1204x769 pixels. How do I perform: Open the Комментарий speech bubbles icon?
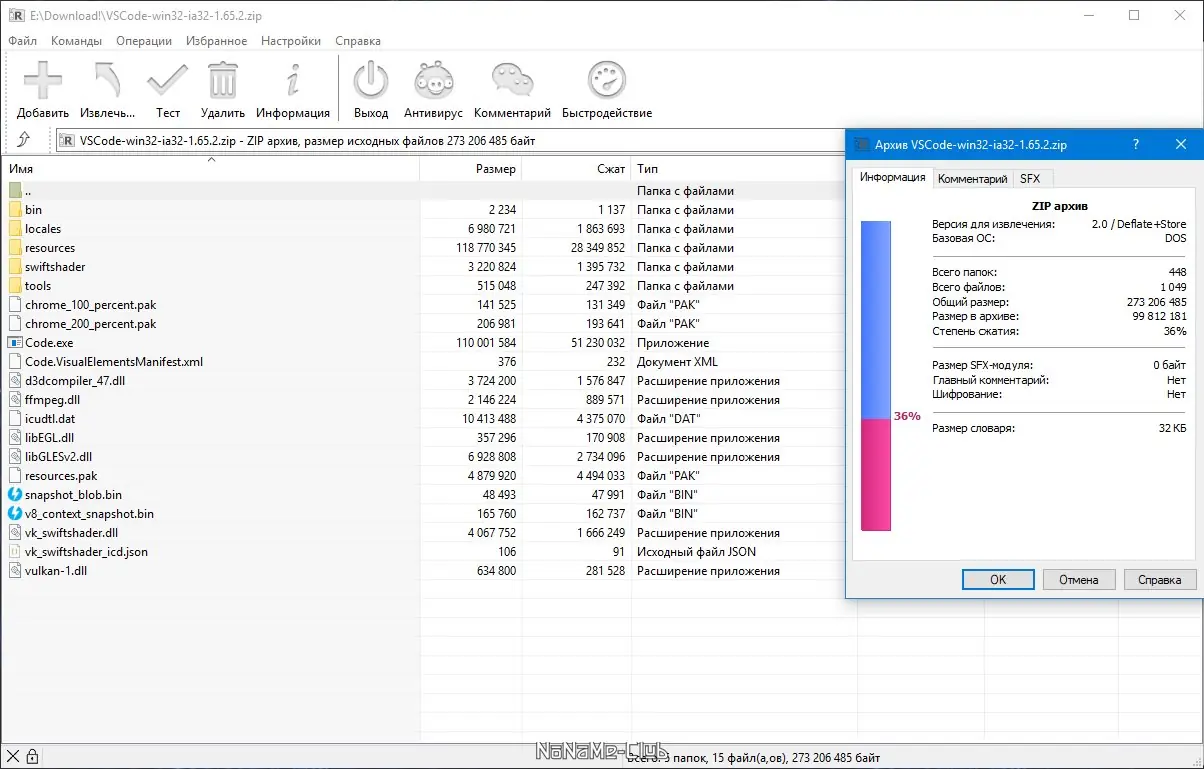(x=512, y=80)
